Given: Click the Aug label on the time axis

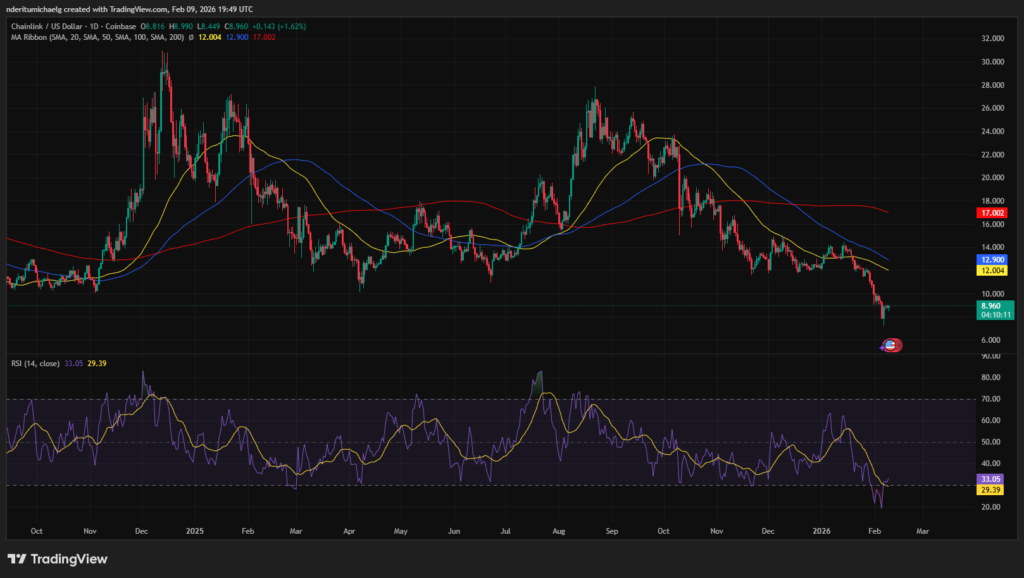Looking at the screenshot, I should 559,532.
